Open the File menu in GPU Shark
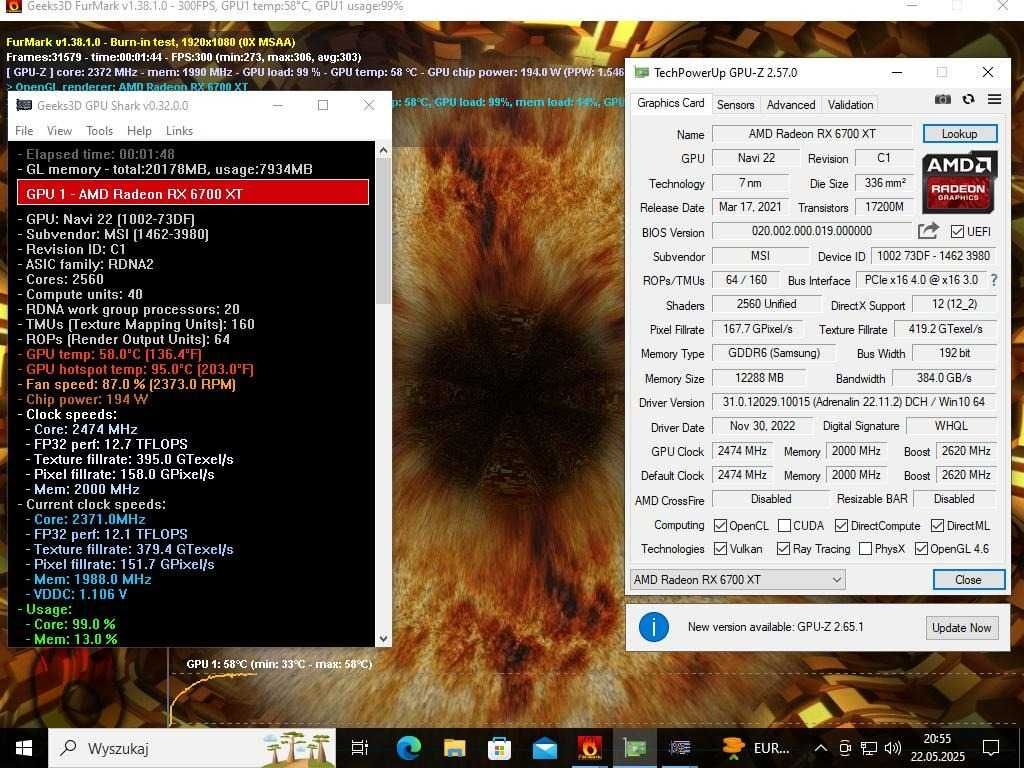The image size is (1024, 768). 24,131
